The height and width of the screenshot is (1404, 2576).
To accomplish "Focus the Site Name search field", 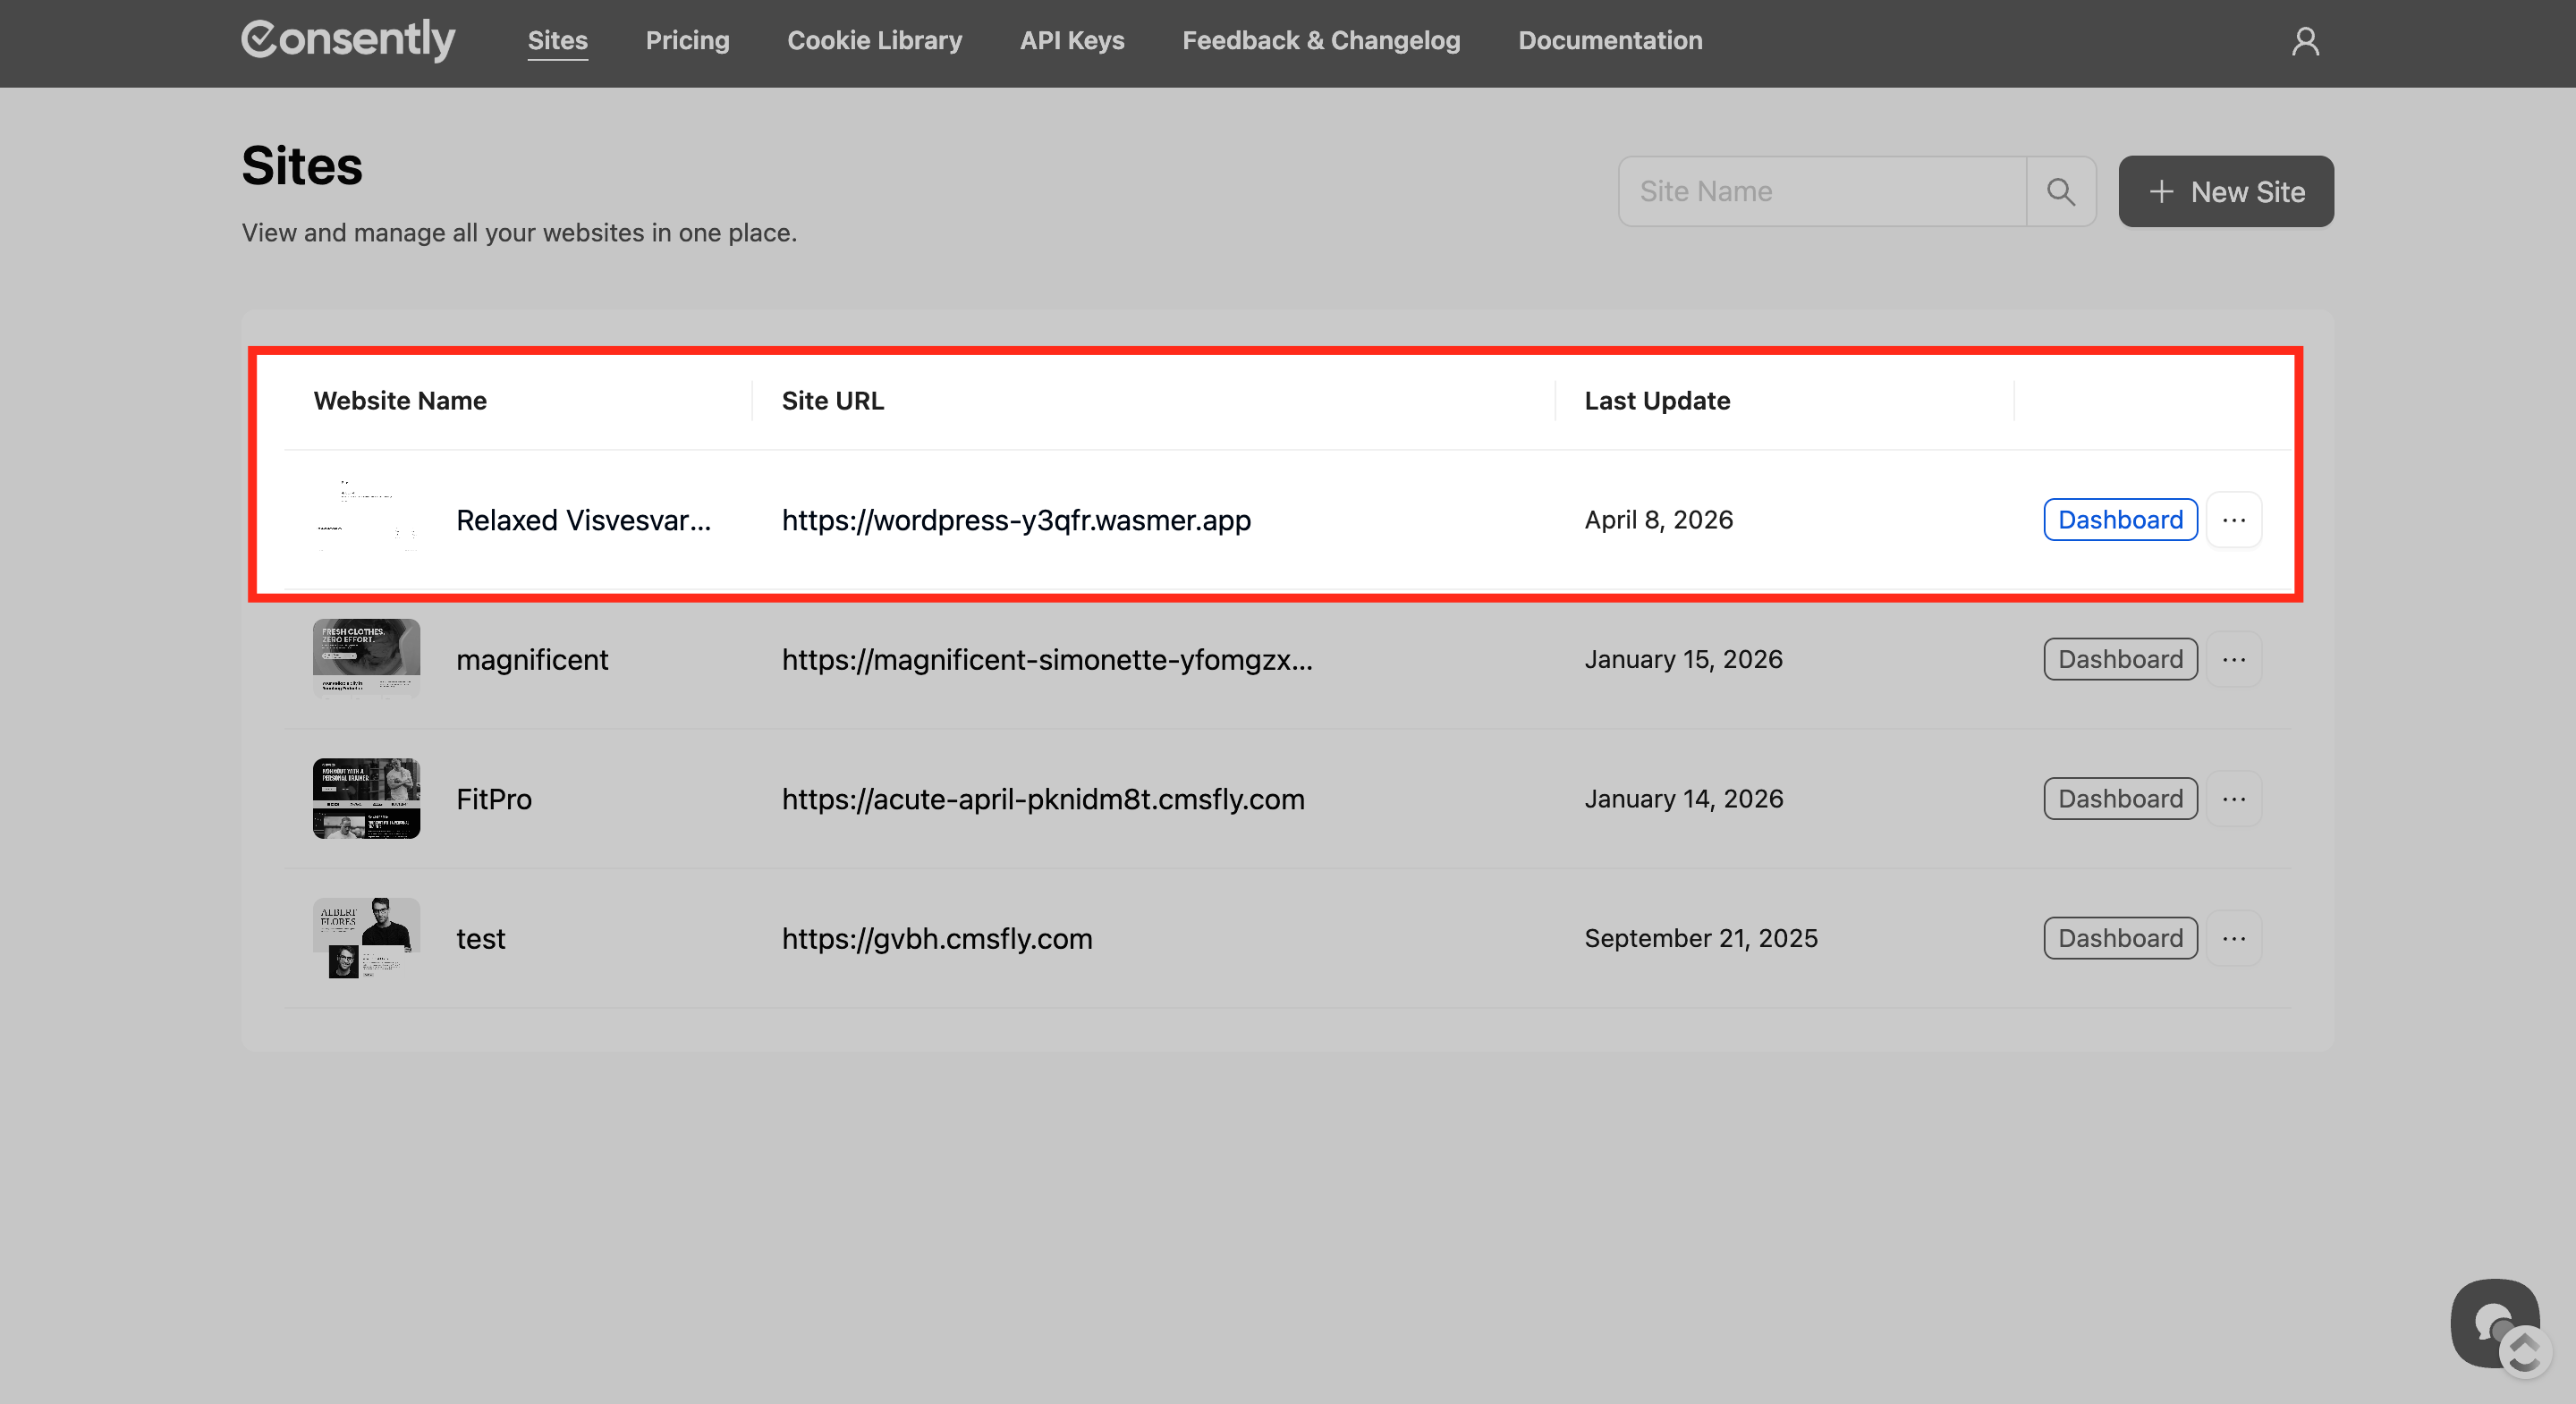I will click(1822, 191).
